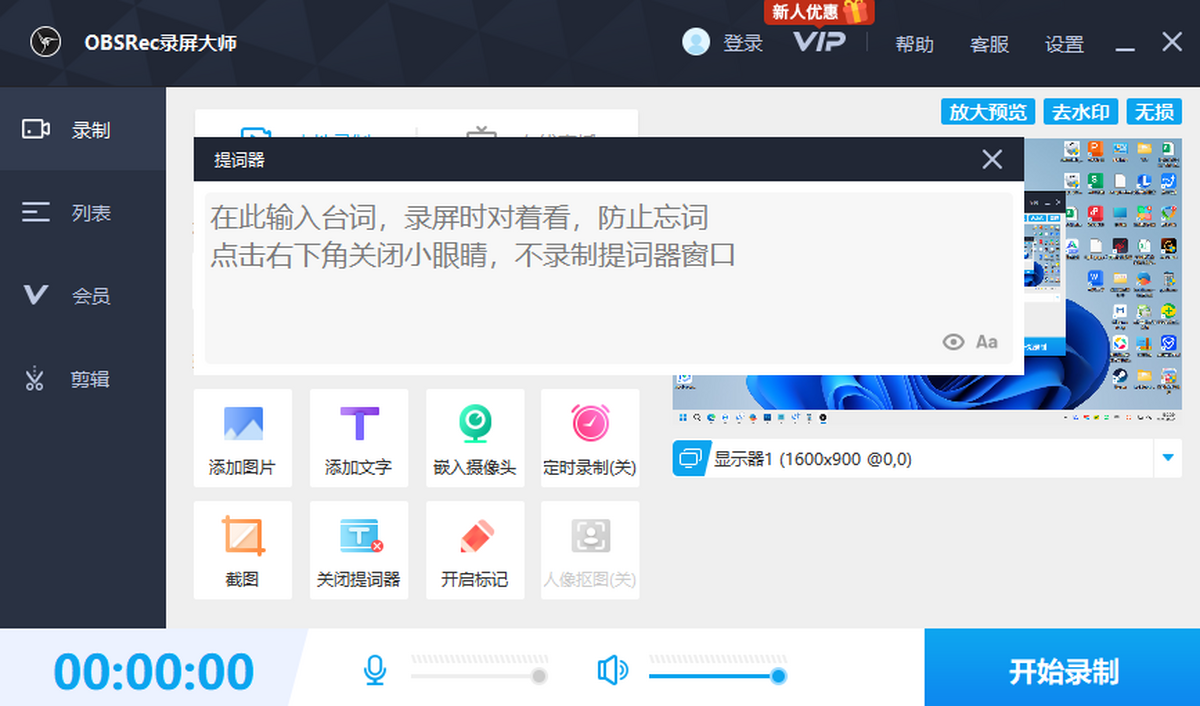Screen dimensions: 1200x706
Task: Toggle 定时录制 scheduled recording
Action: (x=590, y=438)
